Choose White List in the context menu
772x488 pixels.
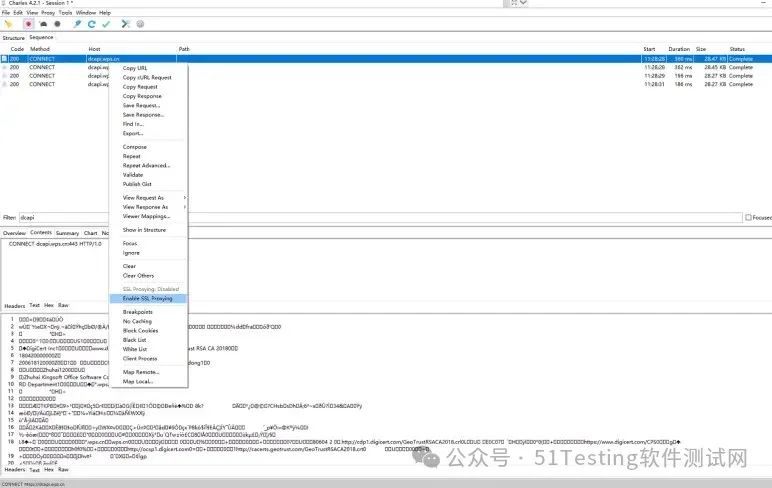[135, 349]
